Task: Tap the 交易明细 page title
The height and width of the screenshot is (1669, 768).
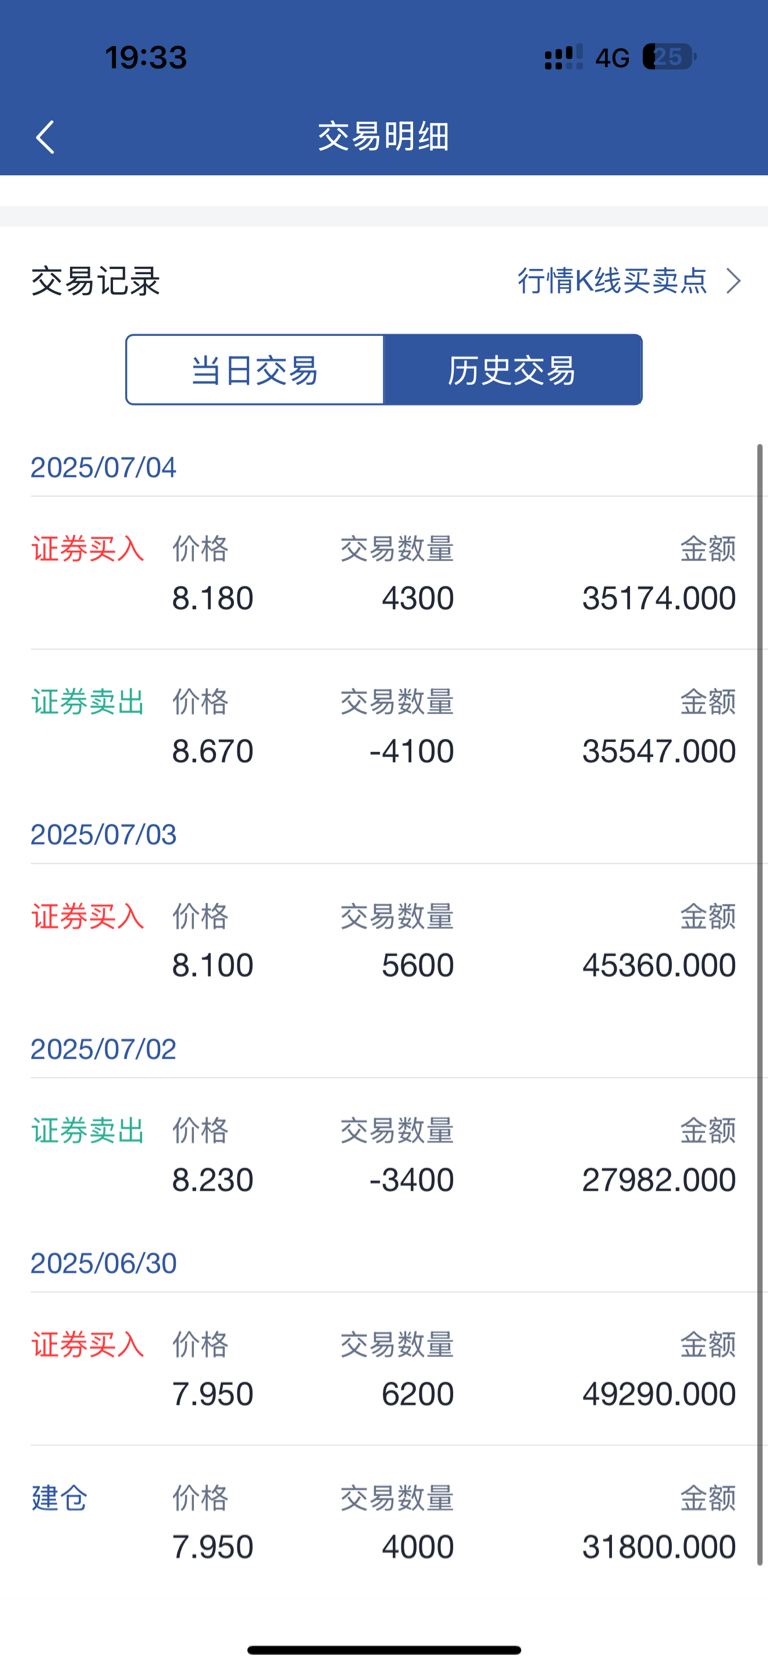Action: coord(384,136)
